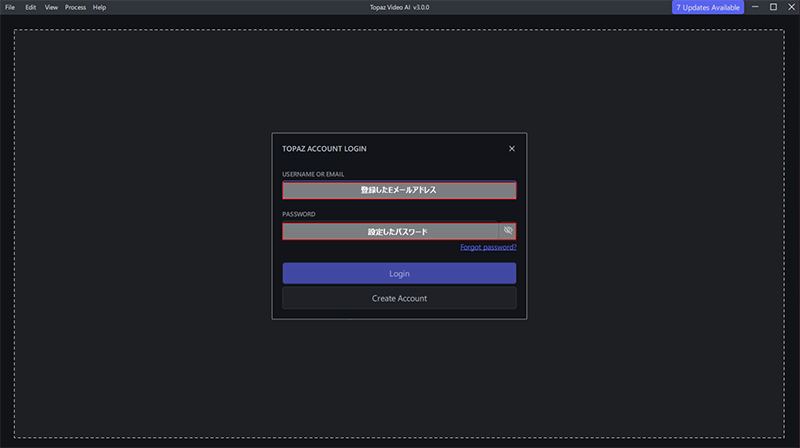Click the Topaz Video AI title text

[399, 7]
